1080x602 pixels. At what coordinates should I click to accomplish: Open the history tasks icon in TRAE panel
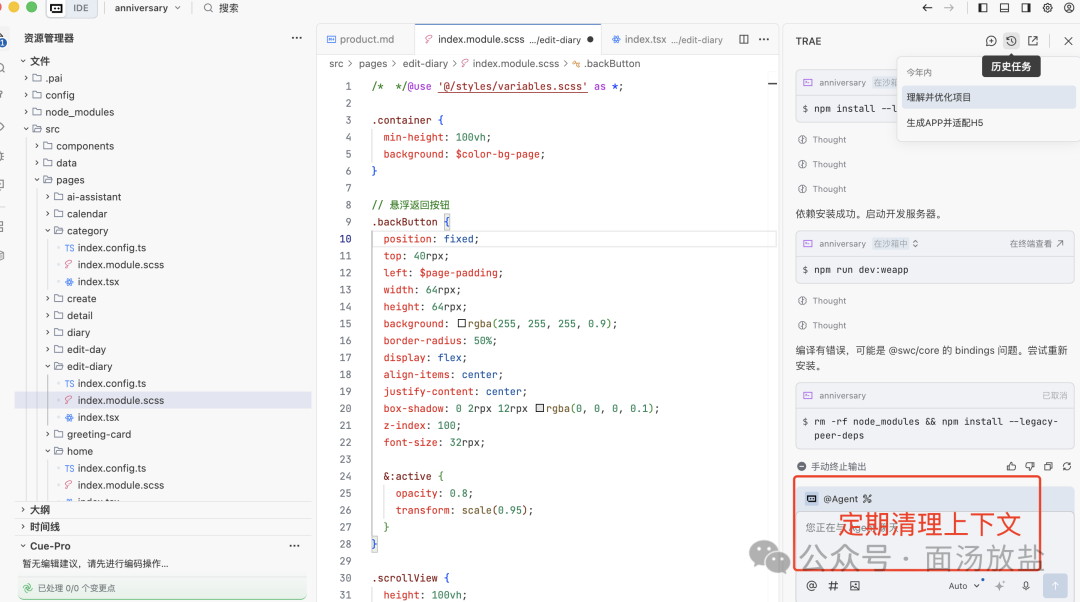click(x=1011, y=41)
